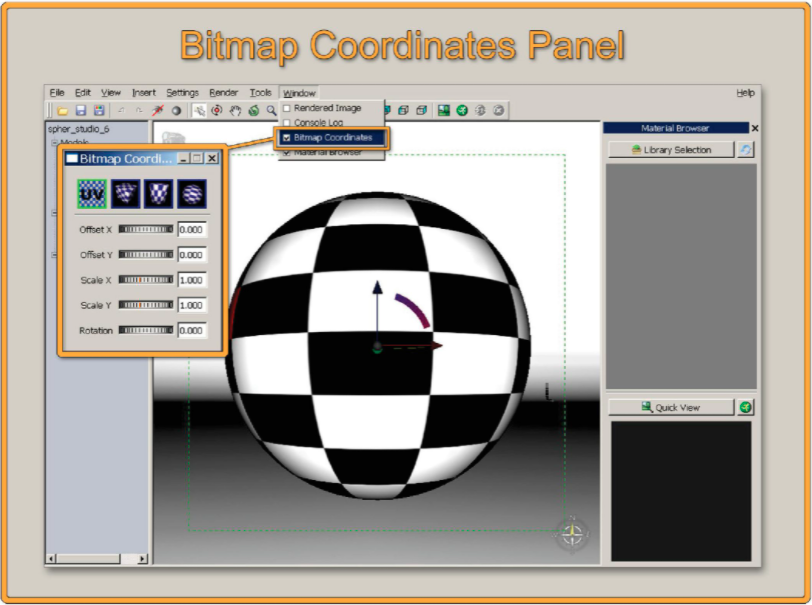Click the Offset Y value field
The width and height of the screenshot is (812, 605).
click(192, 255)
